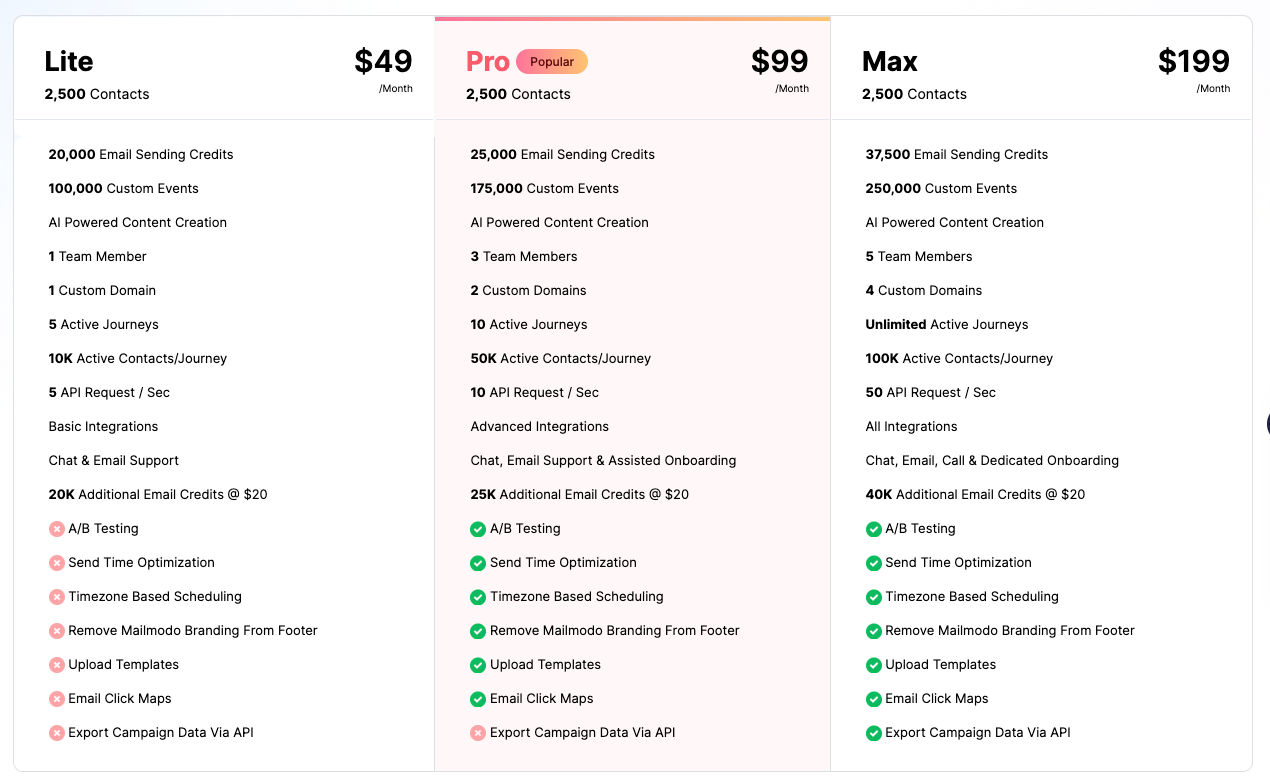Click red X beside Lite Upload Templates
Image resolution: width=1270 pixels, height=782 pixels.
57,665
